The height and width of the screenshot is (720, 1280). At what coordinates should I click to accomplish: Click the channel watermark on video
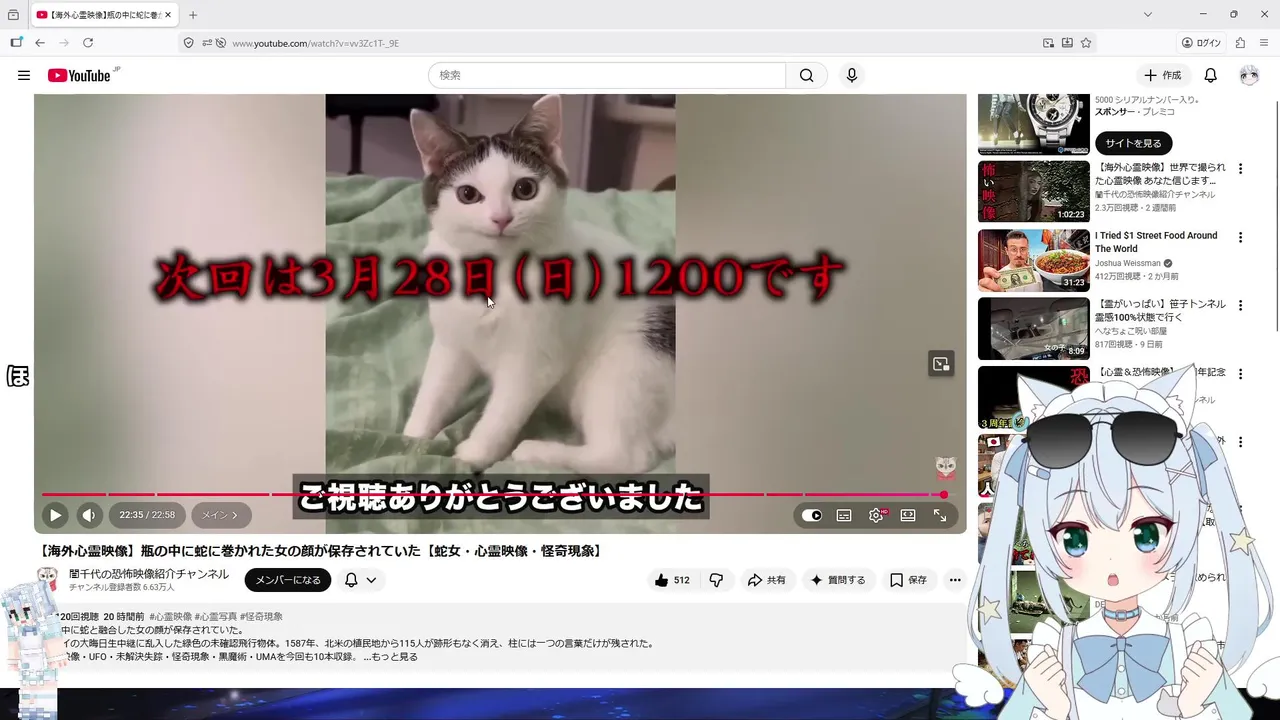945,467
